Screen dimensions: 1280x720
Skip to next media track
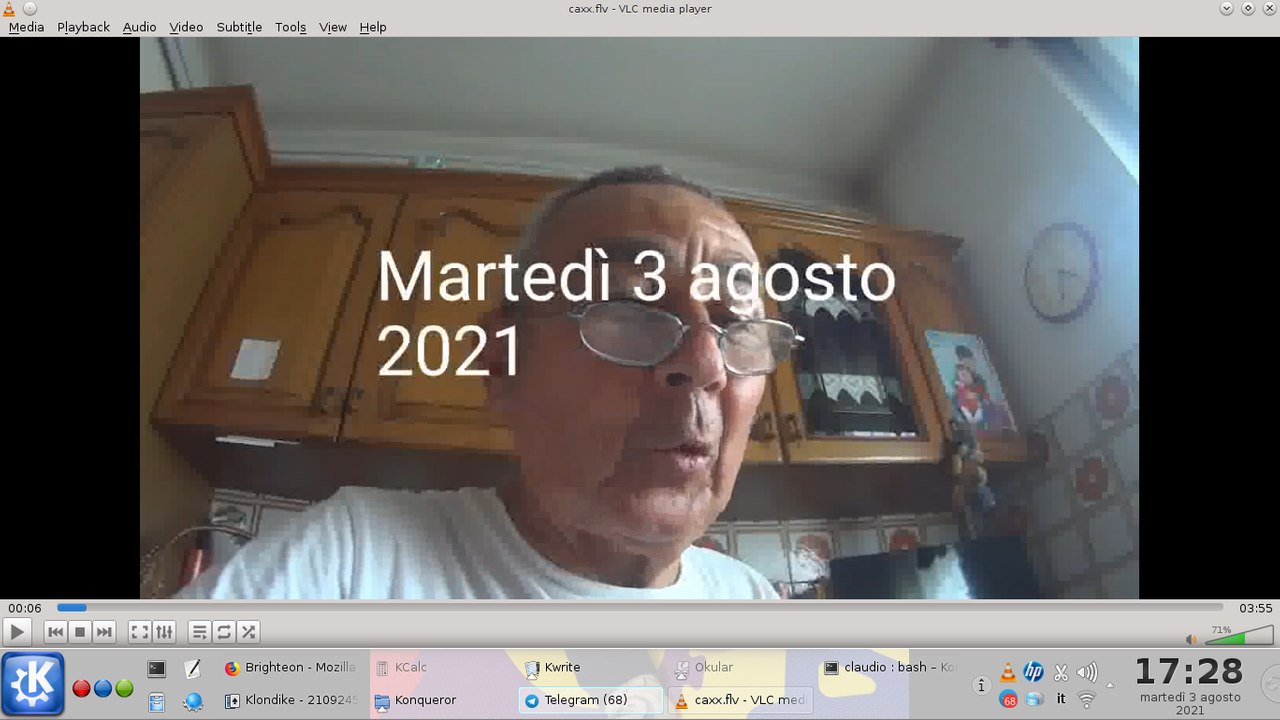[x=104, y=632]
